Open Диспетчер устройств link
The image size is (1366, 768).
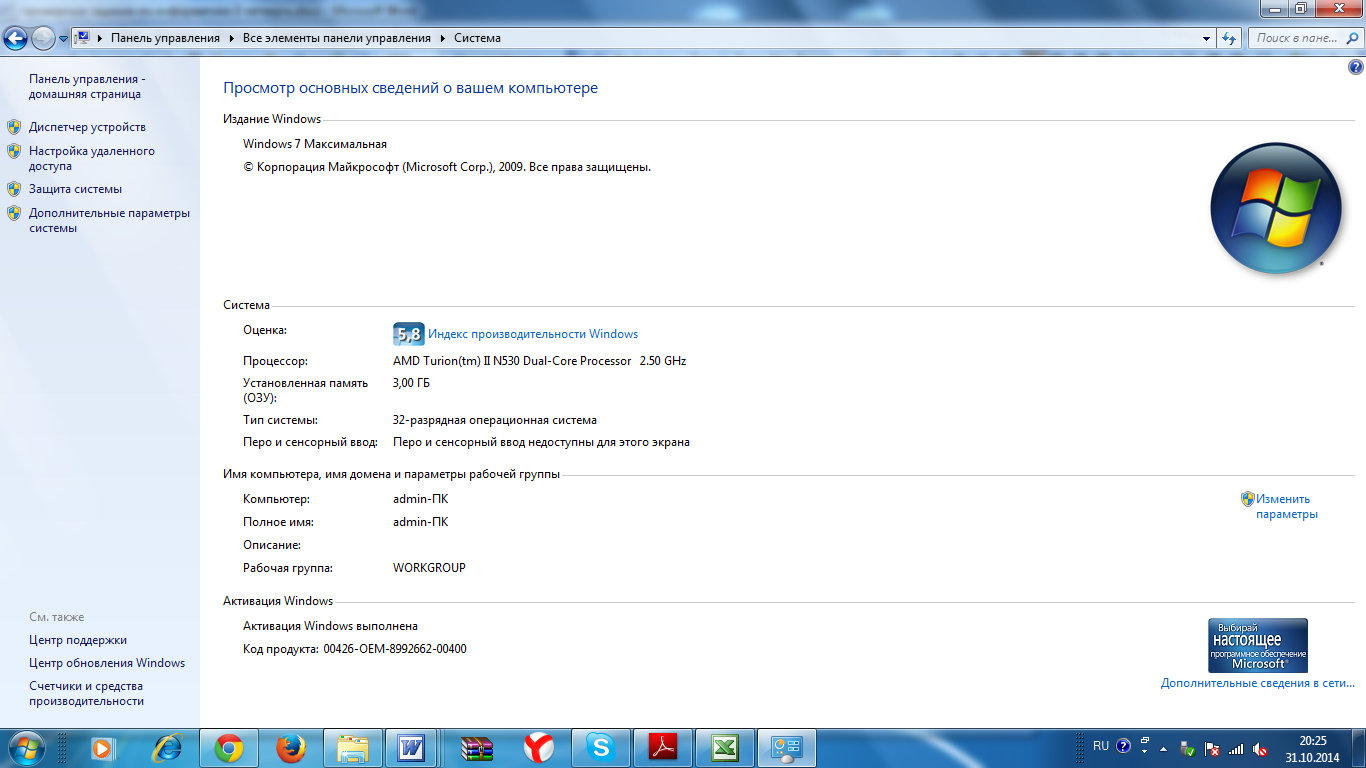[x=87, y=127]
